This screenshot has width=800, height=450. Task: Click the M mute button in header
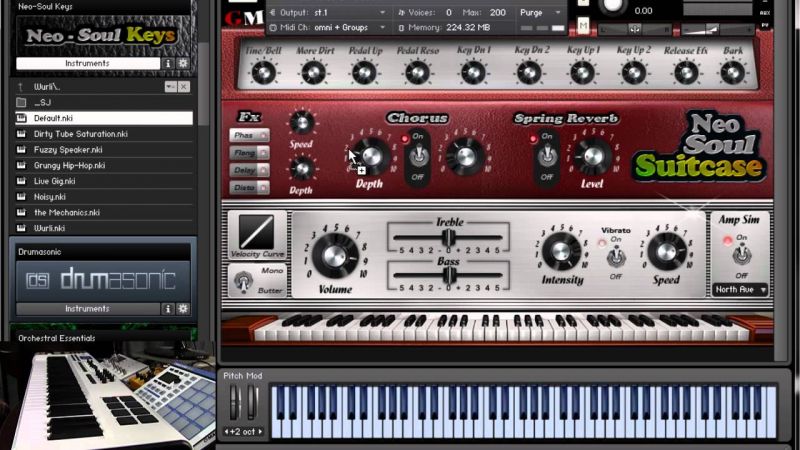(583, 25)
